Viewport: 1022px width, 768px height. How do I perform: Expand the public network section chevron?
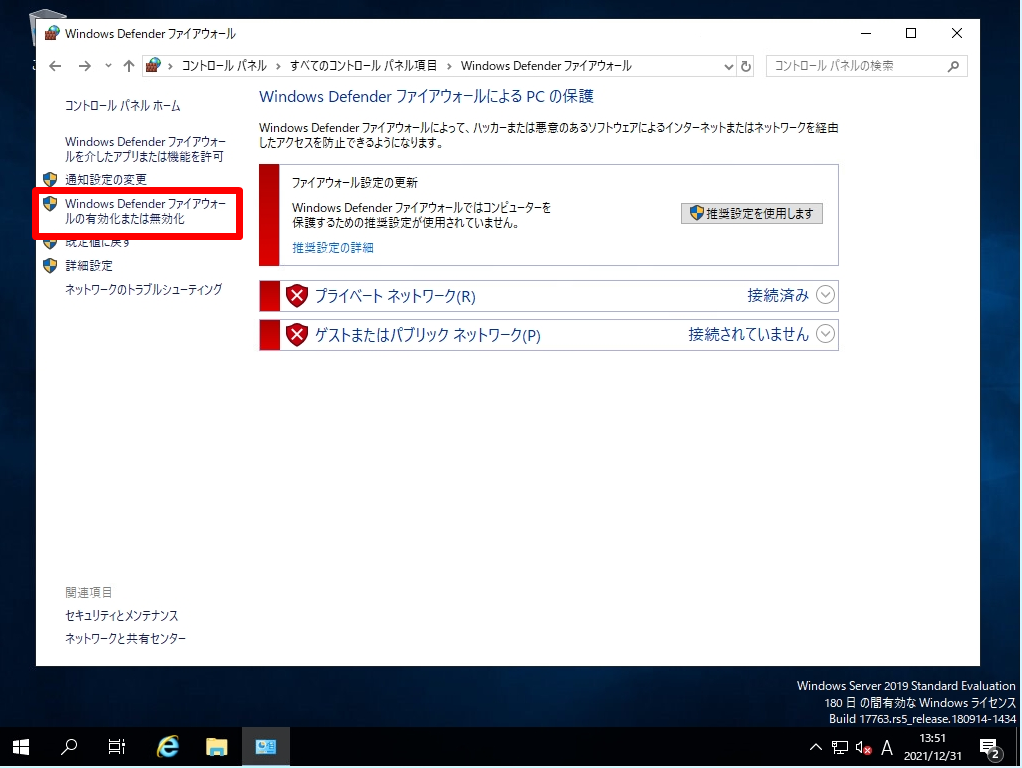[x=825, y=334]
